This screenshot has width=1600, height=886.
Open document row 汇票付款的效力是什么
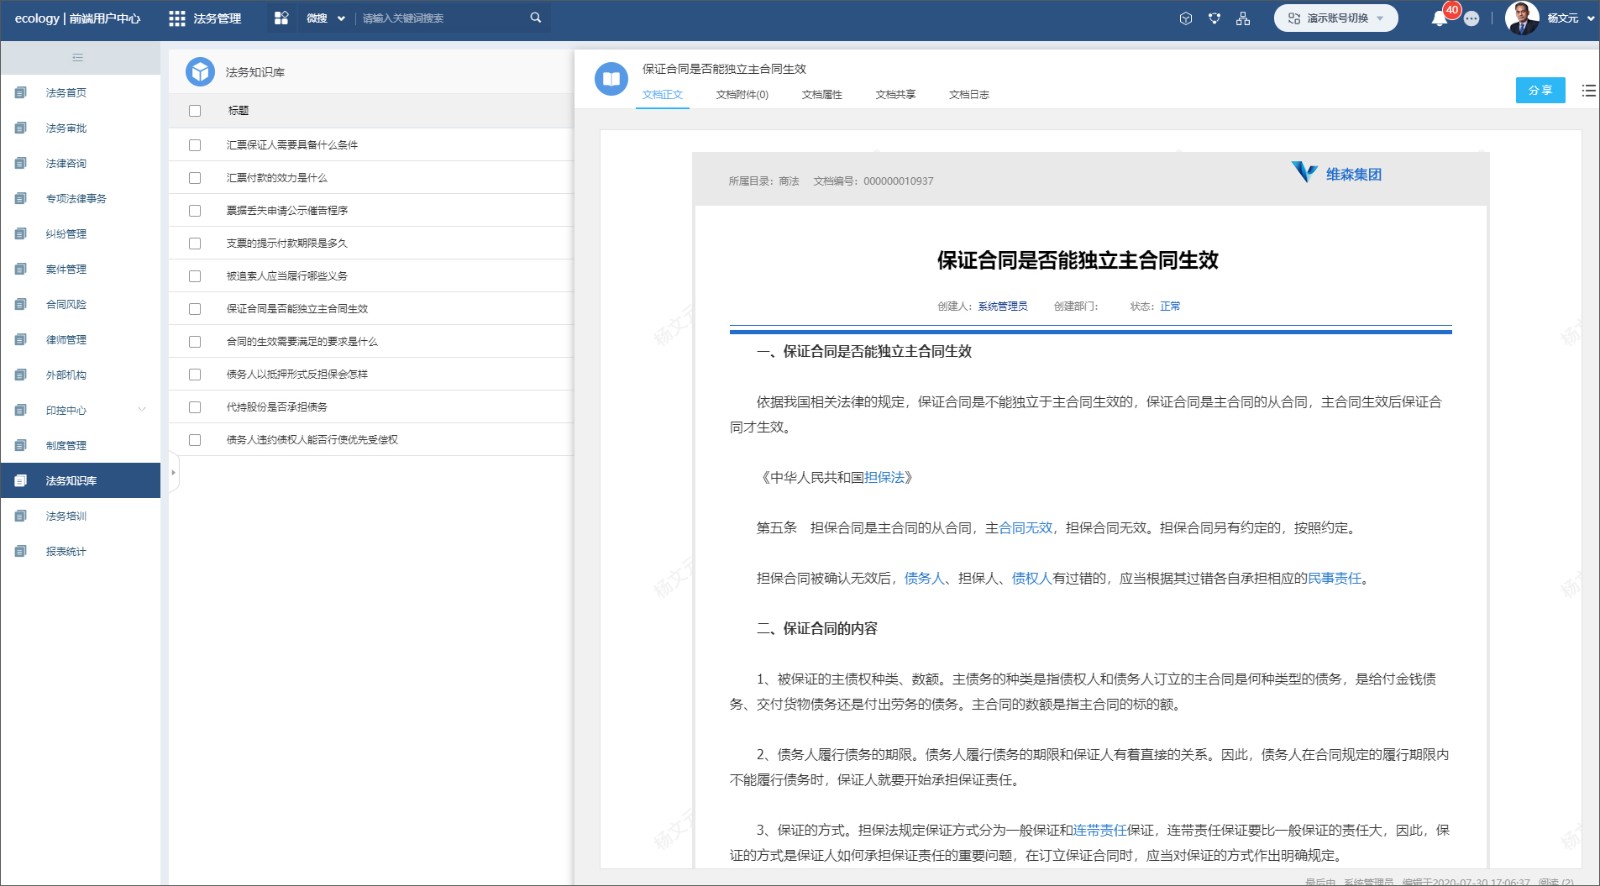pyautogui.click(x=277, y=178)
